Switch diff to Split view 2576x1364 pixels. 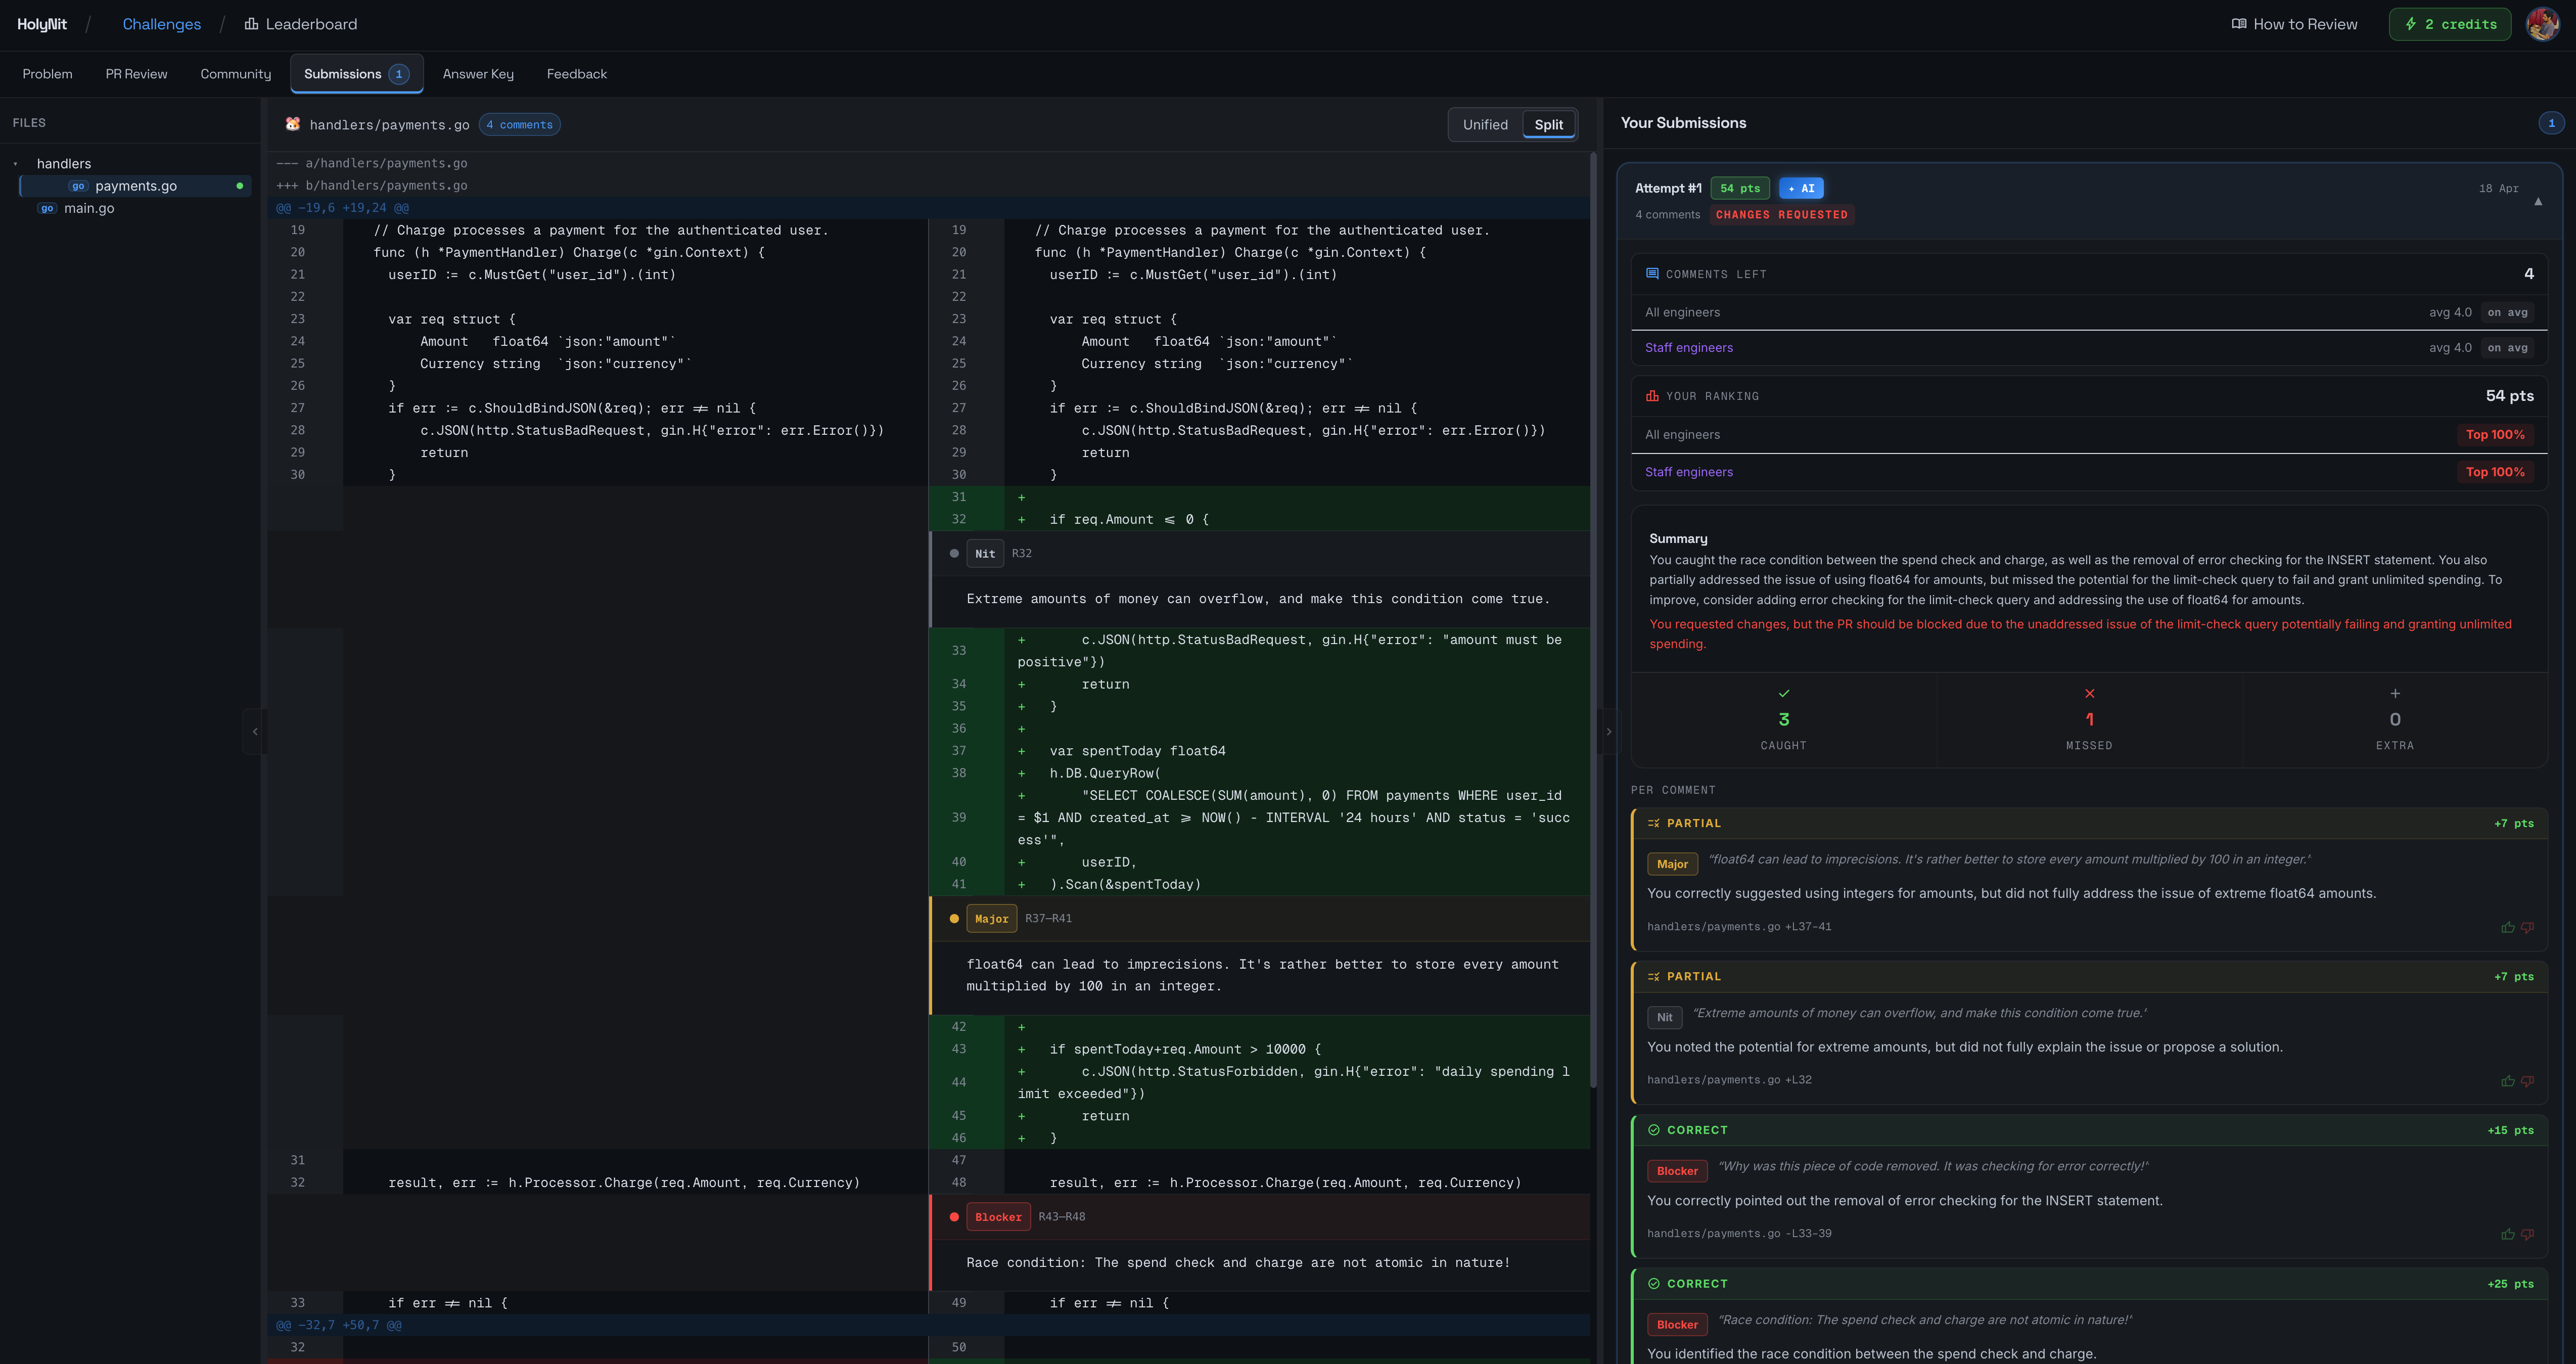(x=1548, y=124)
